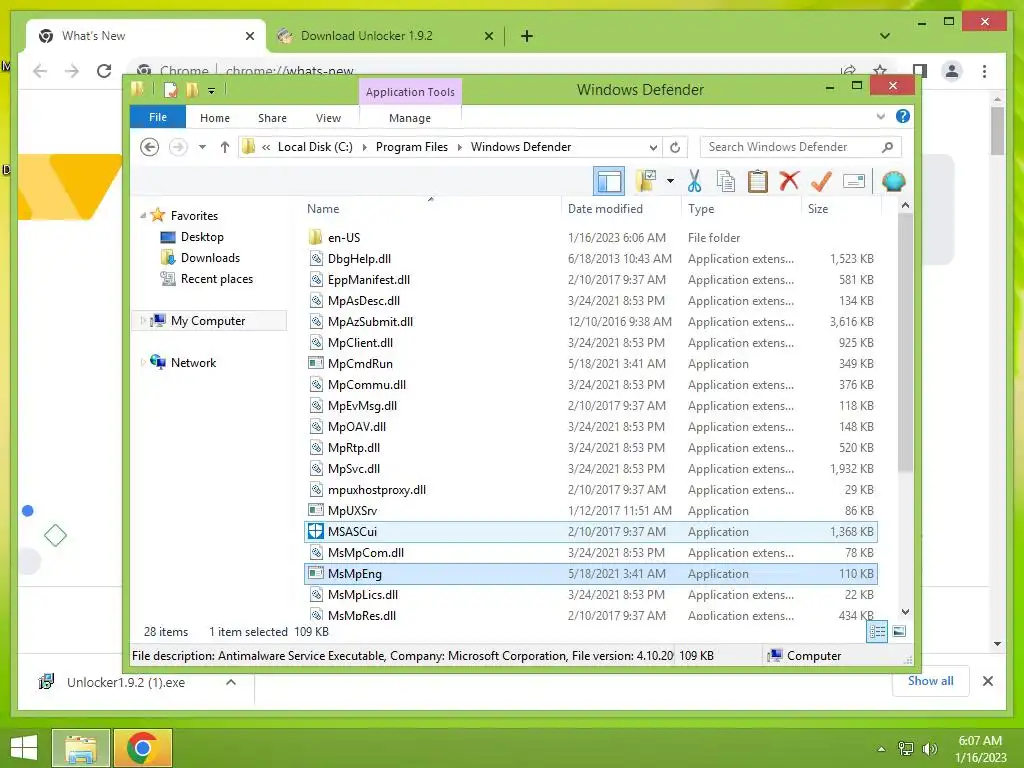Refresh the Windows Defender folder view

coord(675,147)
